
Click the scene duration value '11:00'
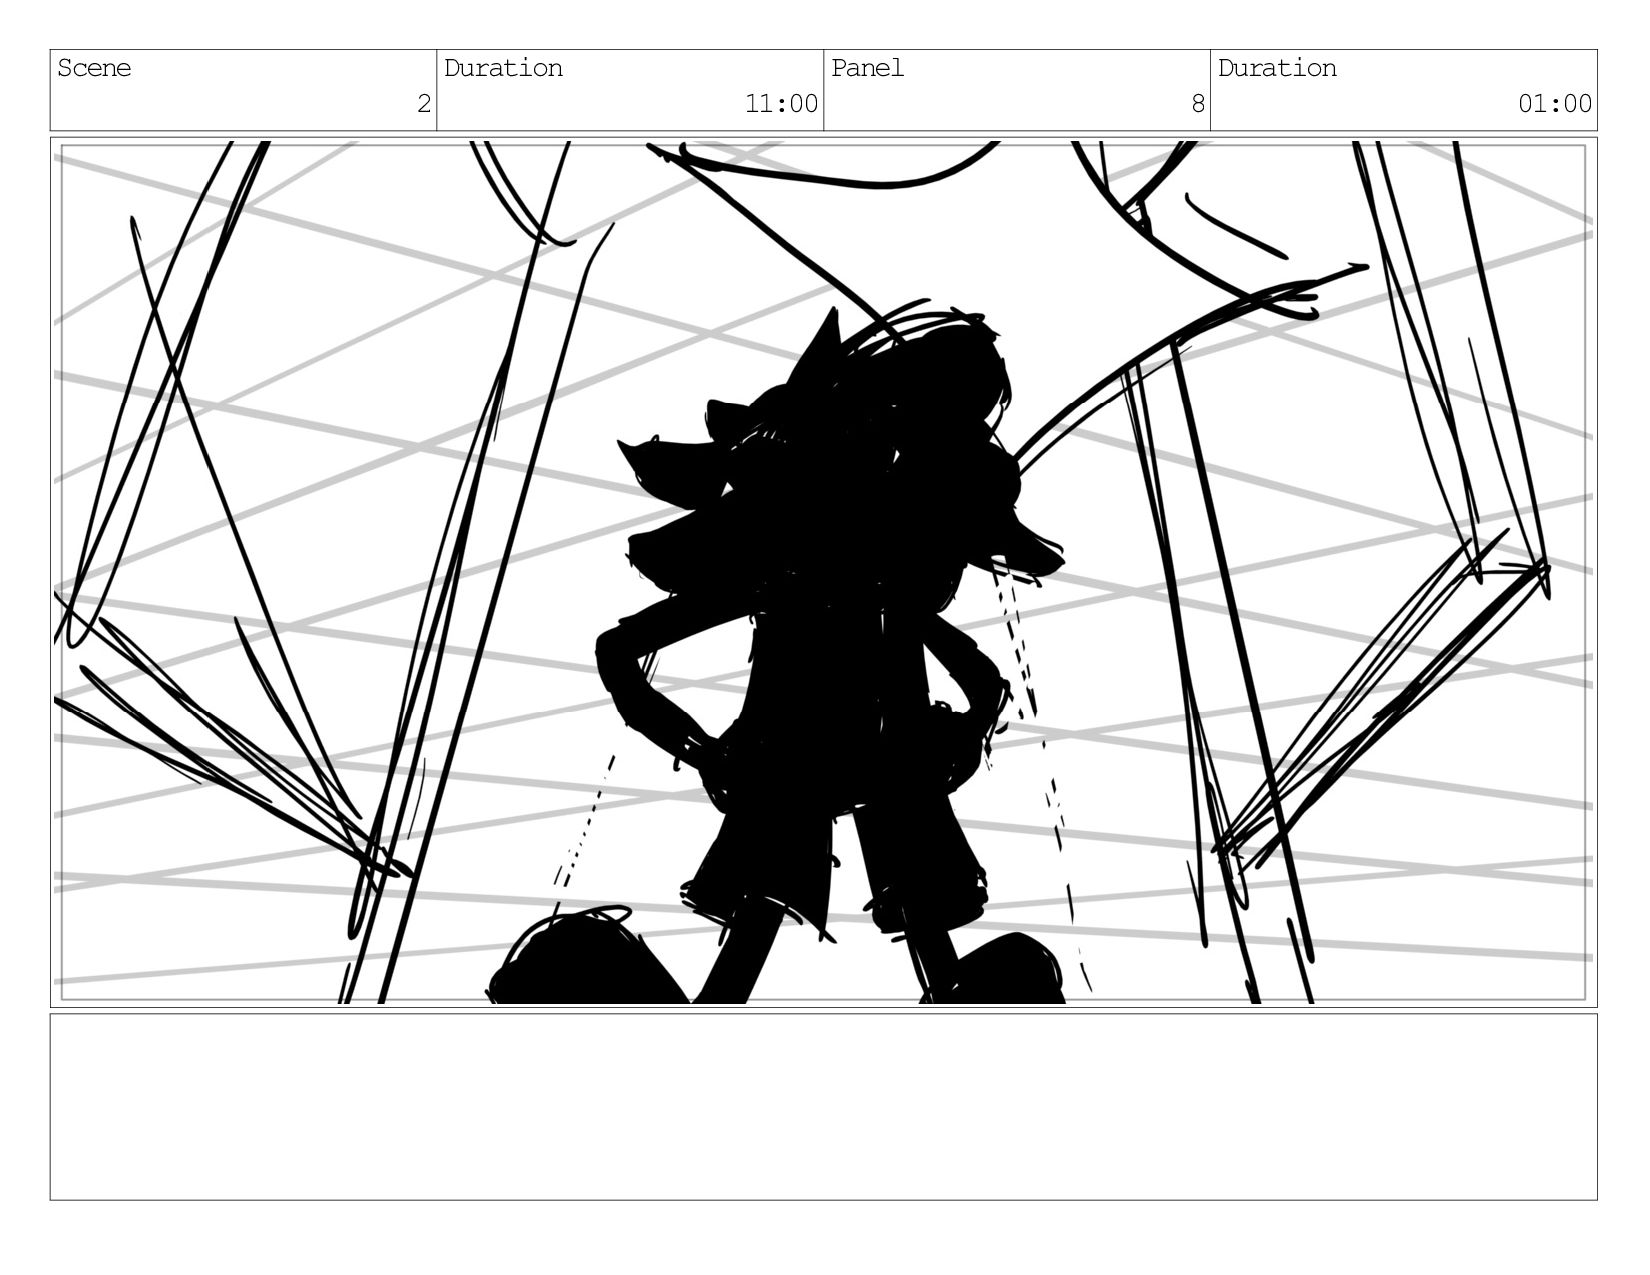coord(781,104)
